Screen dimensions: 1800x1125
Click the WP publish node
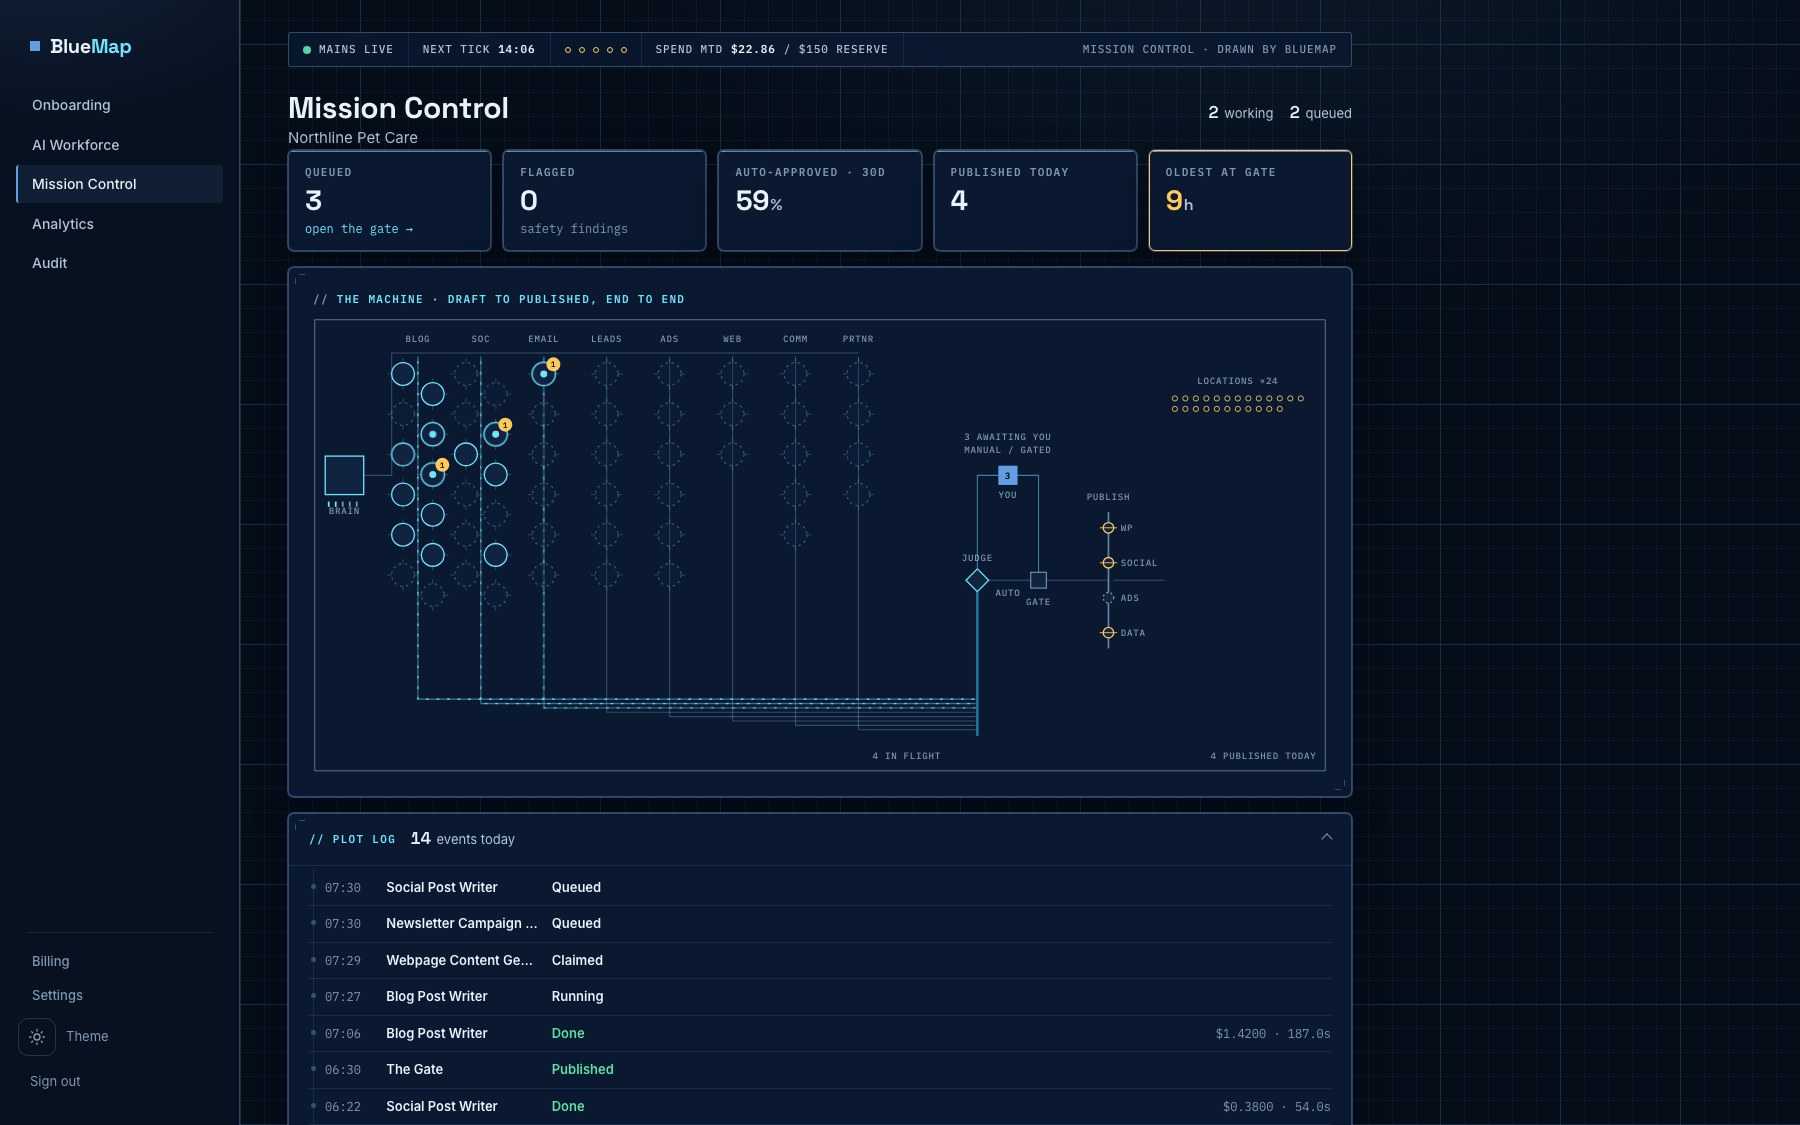coord(1108,528)
